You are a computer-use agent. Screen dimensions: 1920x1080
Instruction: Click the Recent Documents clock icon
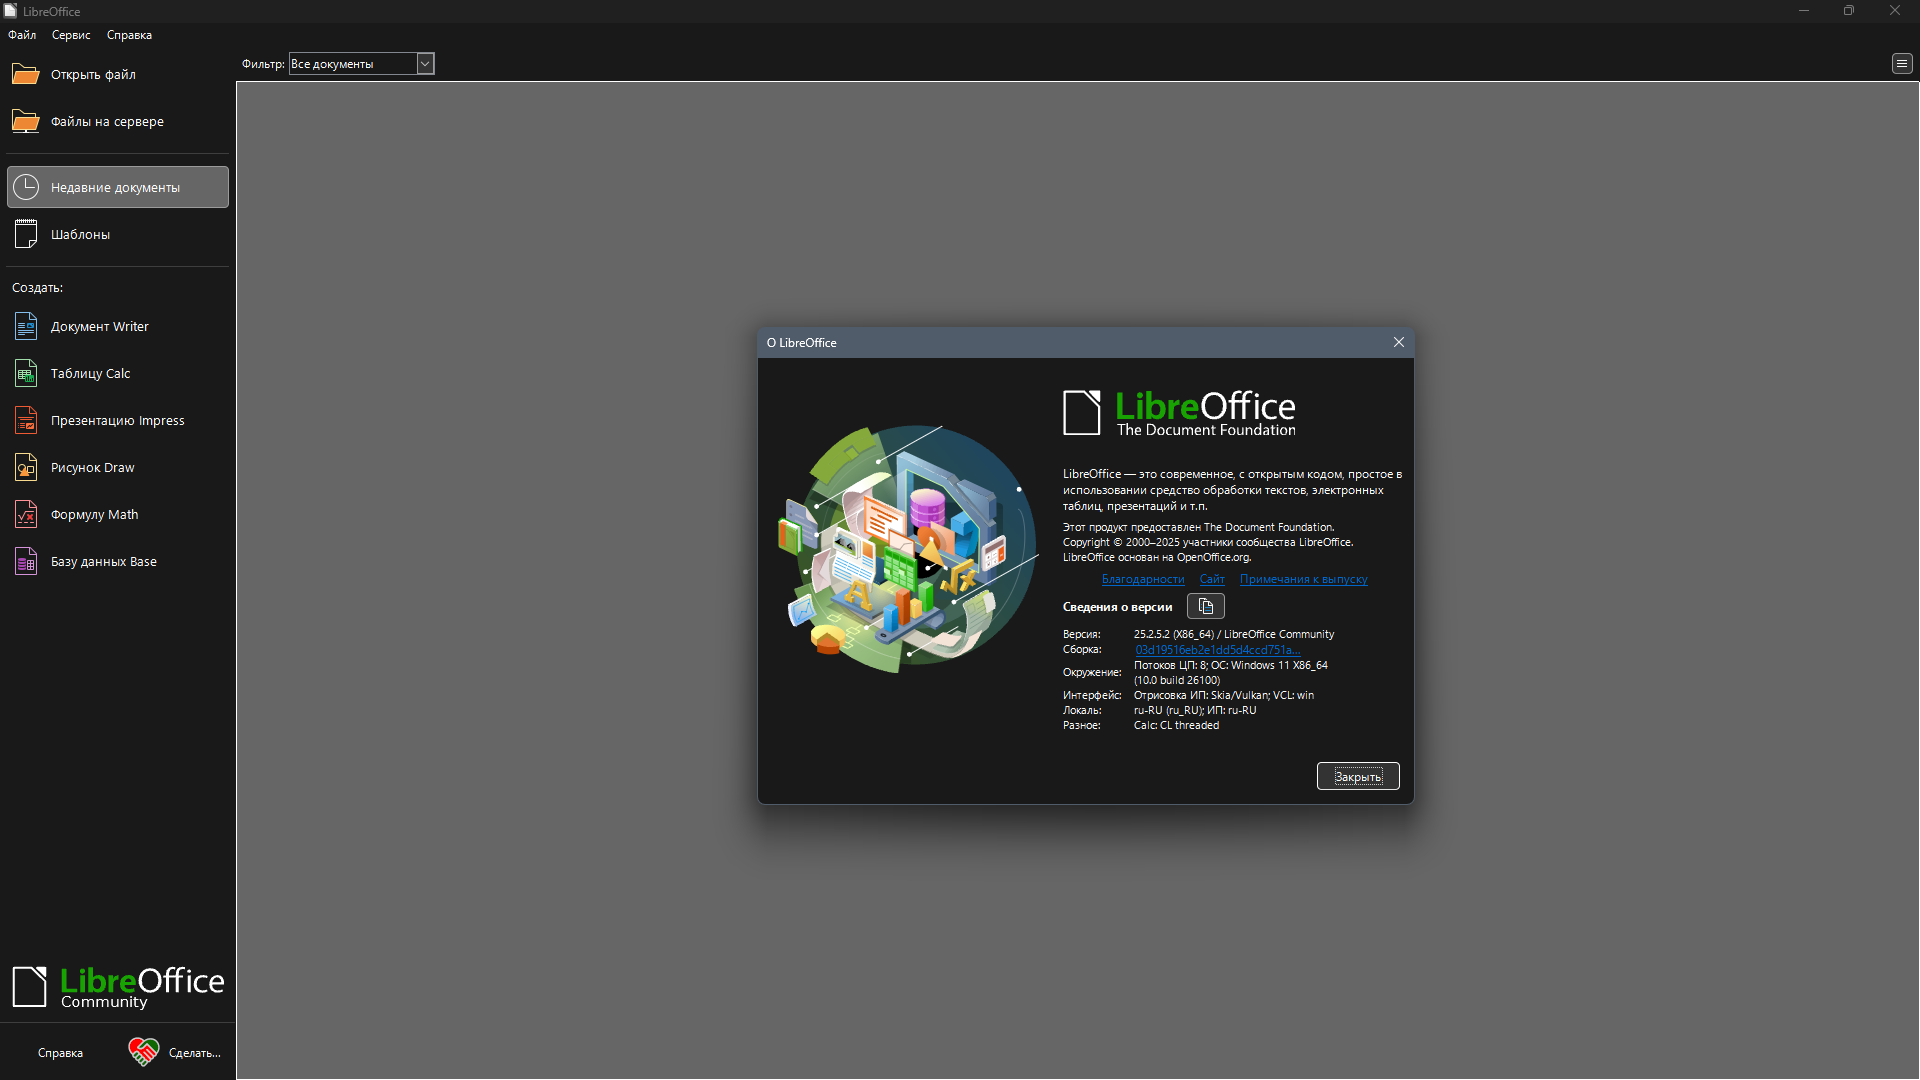26,187
